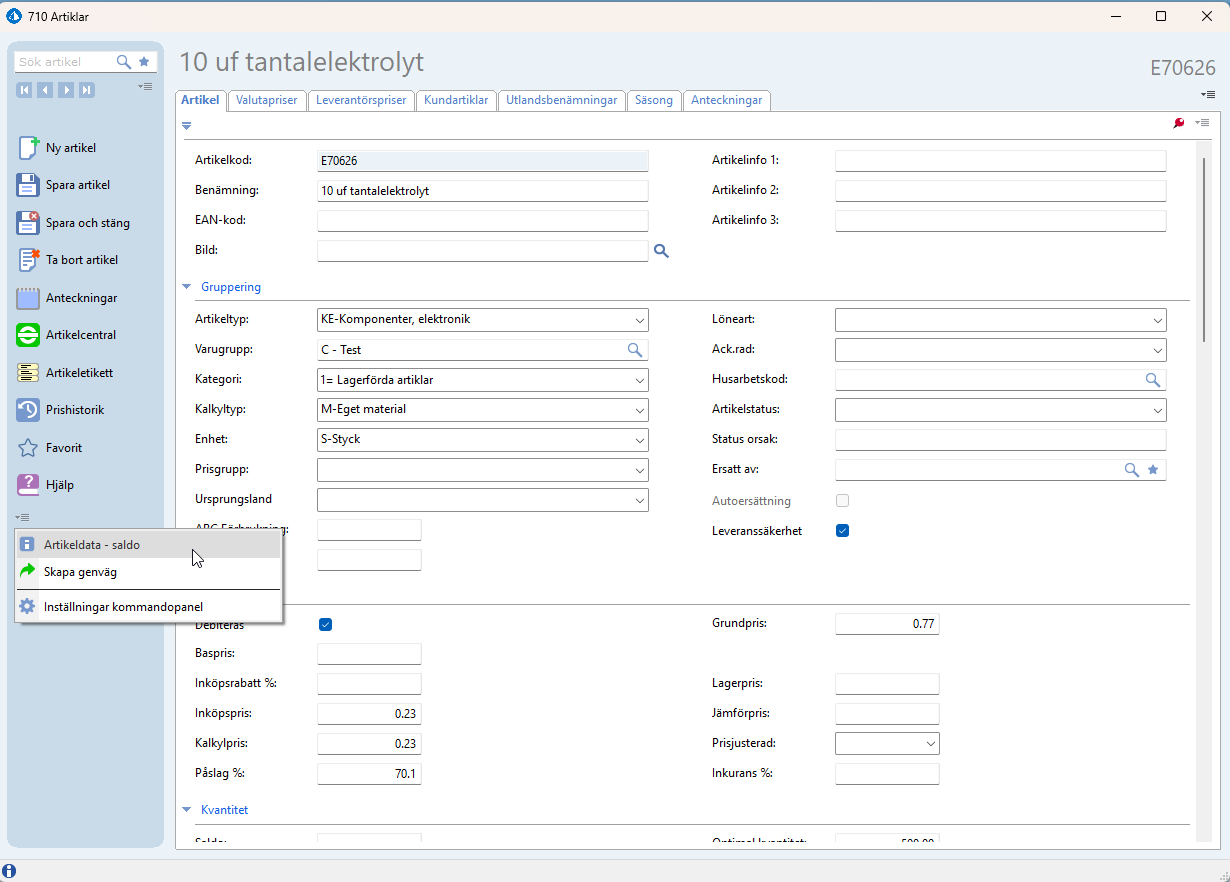
Task: Open Artikelcentral from the sidebar
Action: pyautogui.click(x=29, y=335)
